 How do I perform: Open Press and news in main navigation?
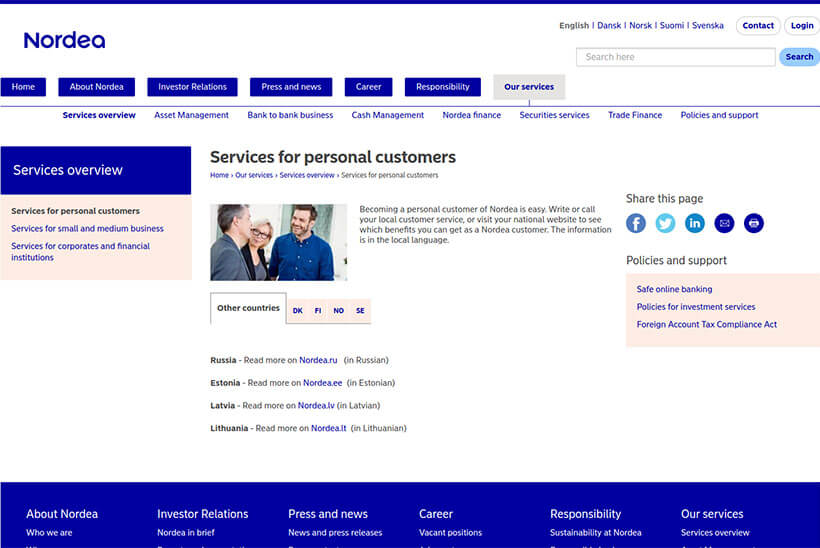click(x=291, y=87)
